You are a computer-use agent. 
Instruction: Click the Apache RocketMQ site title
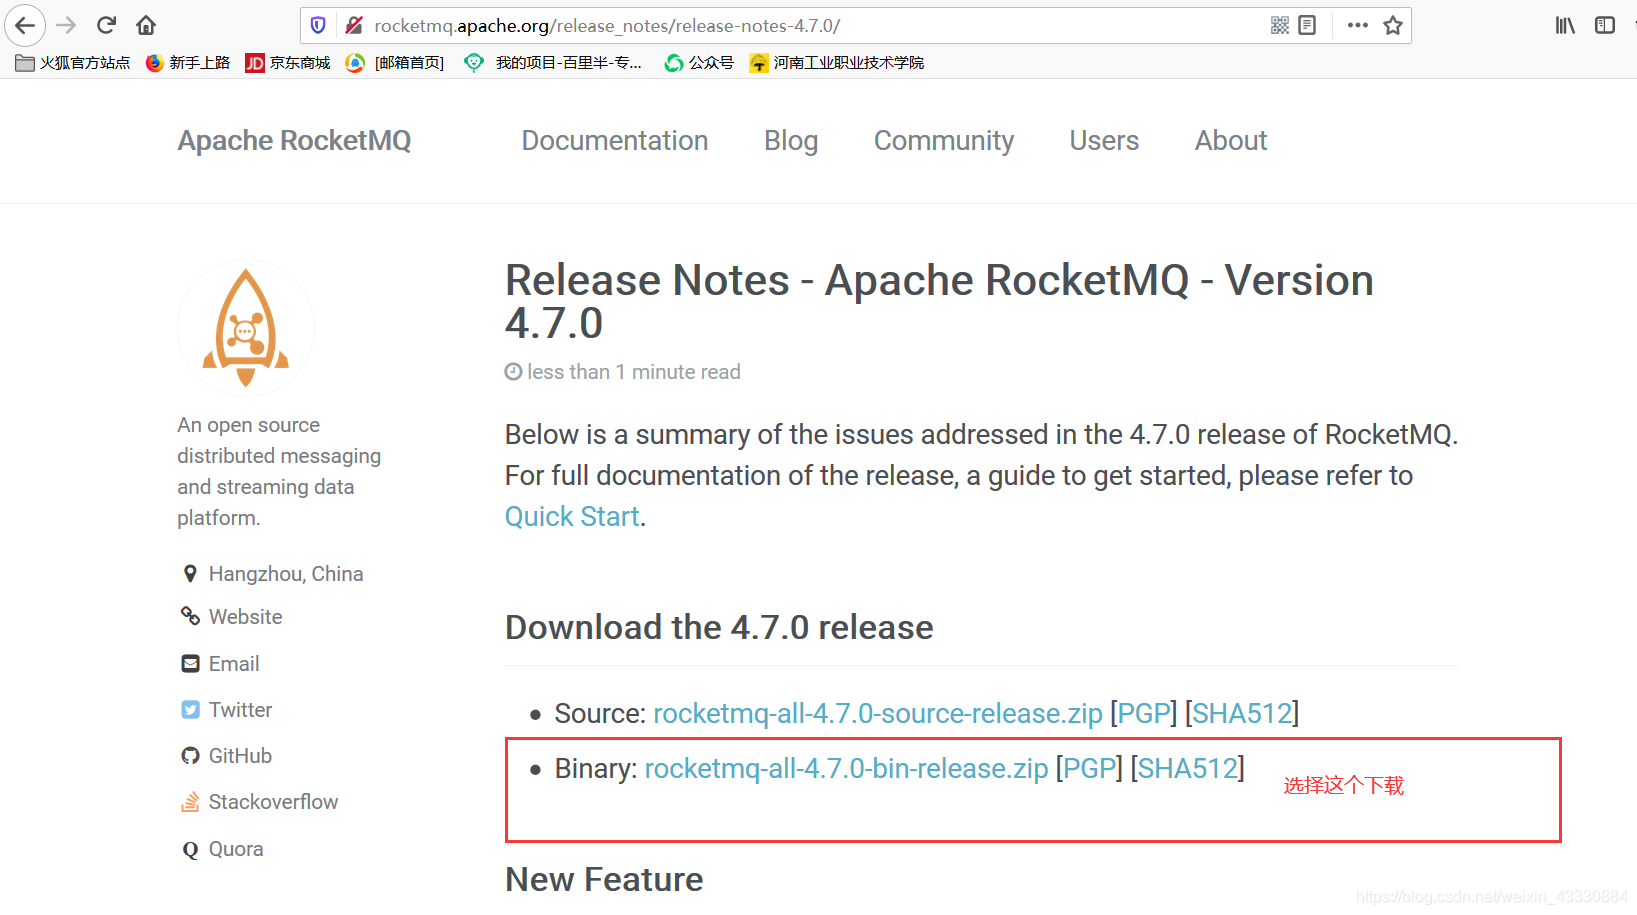click(x=294, y=141)
